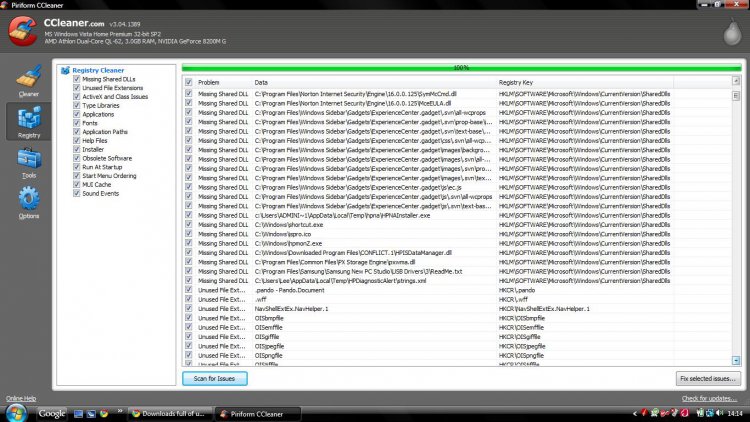Select the HPISDataManager.dll path cell

(x=353, y=253)
